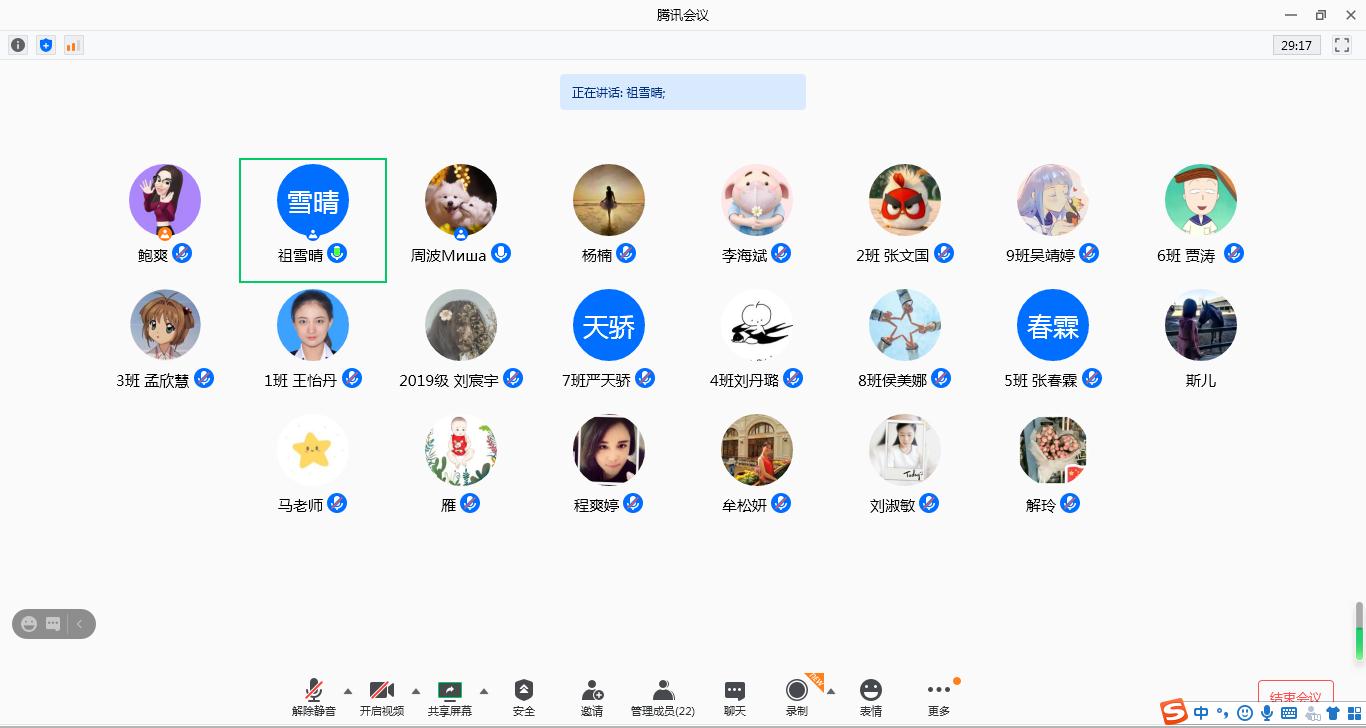The image size is (1366, 728).
Task: Select 周波Миша's dog avatar
Action: click(461, 201)
